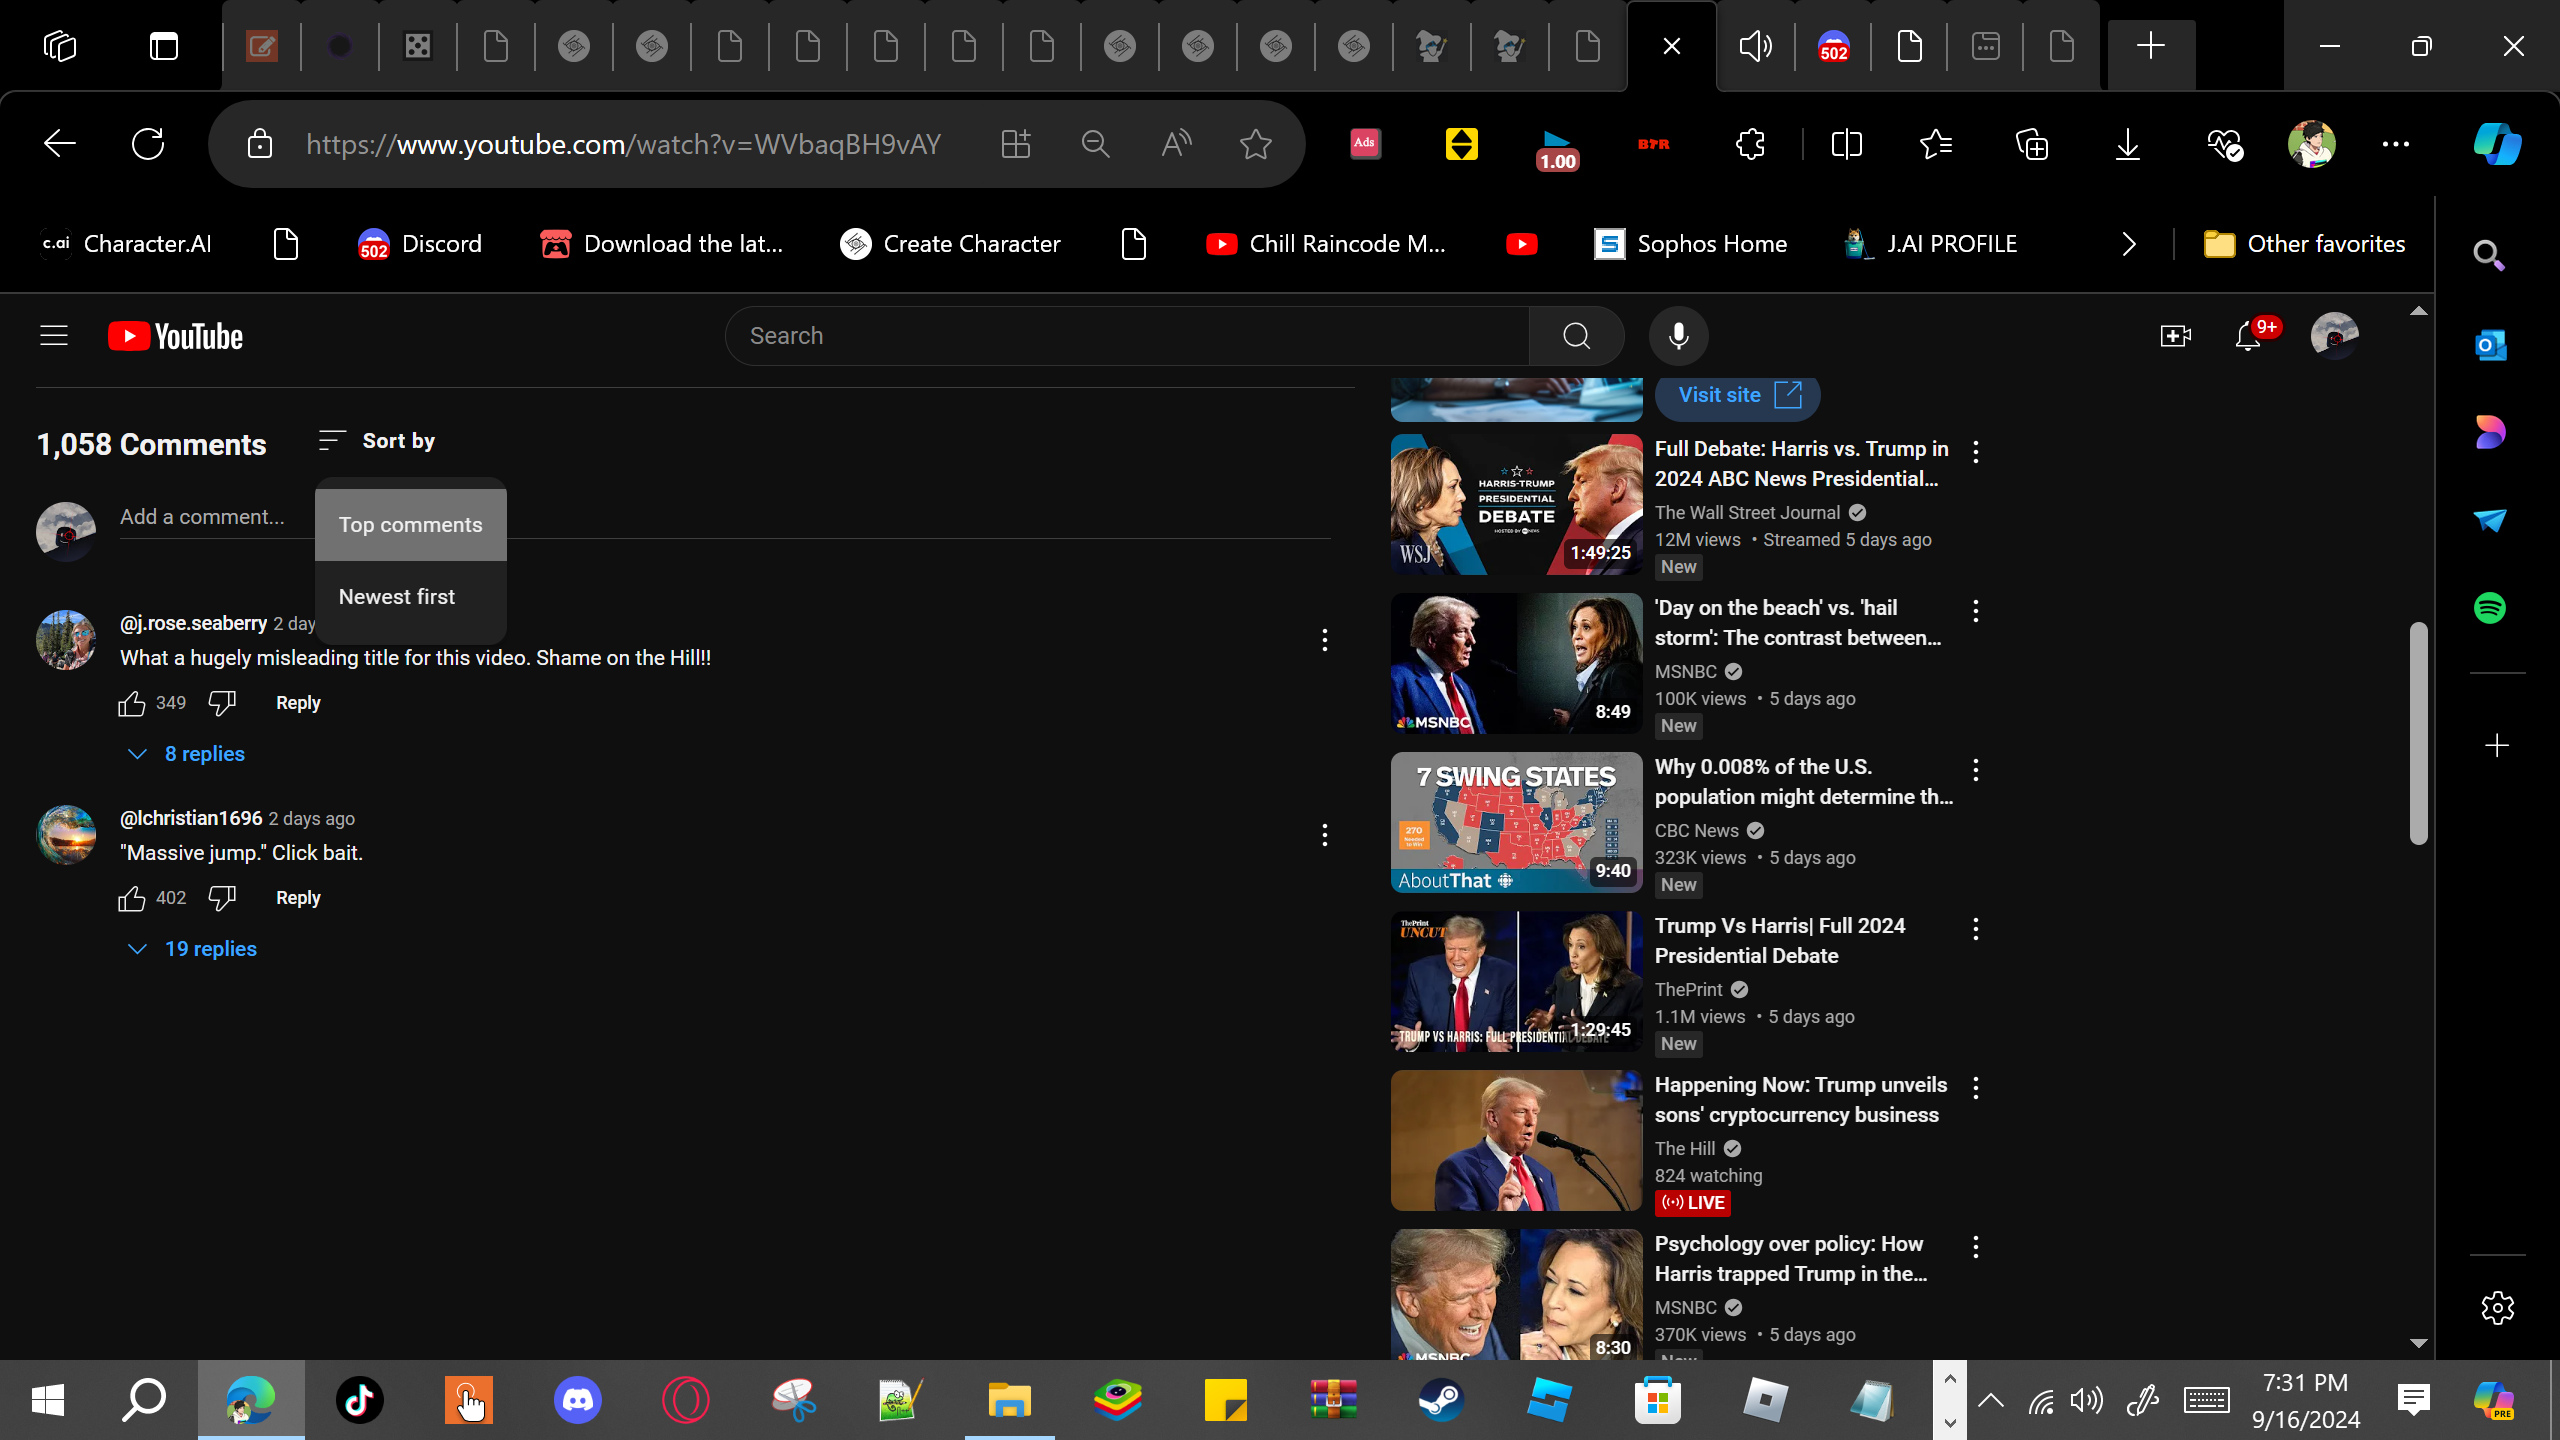Click the Visit site link
This screenshot has height=1440, width=2560.
point(1738,396)
